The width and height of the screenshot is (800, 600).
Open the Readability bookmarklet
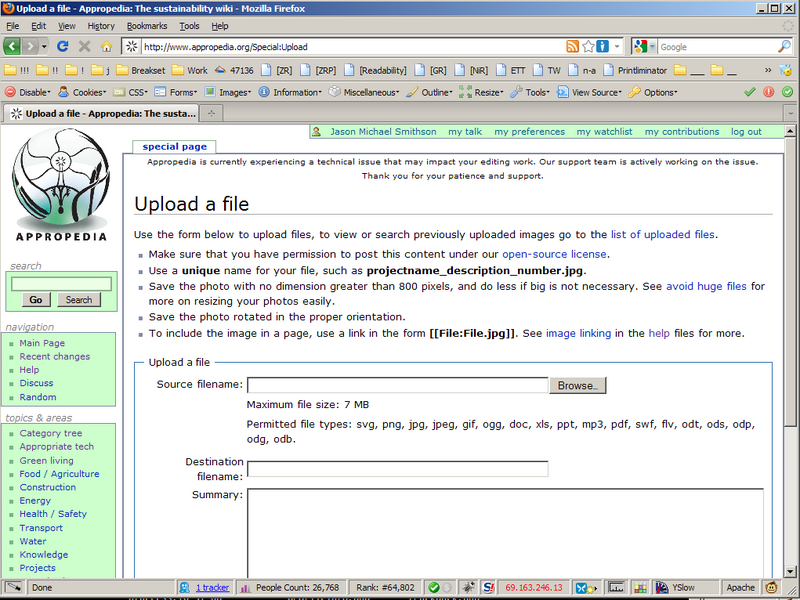tap(376, 70)
